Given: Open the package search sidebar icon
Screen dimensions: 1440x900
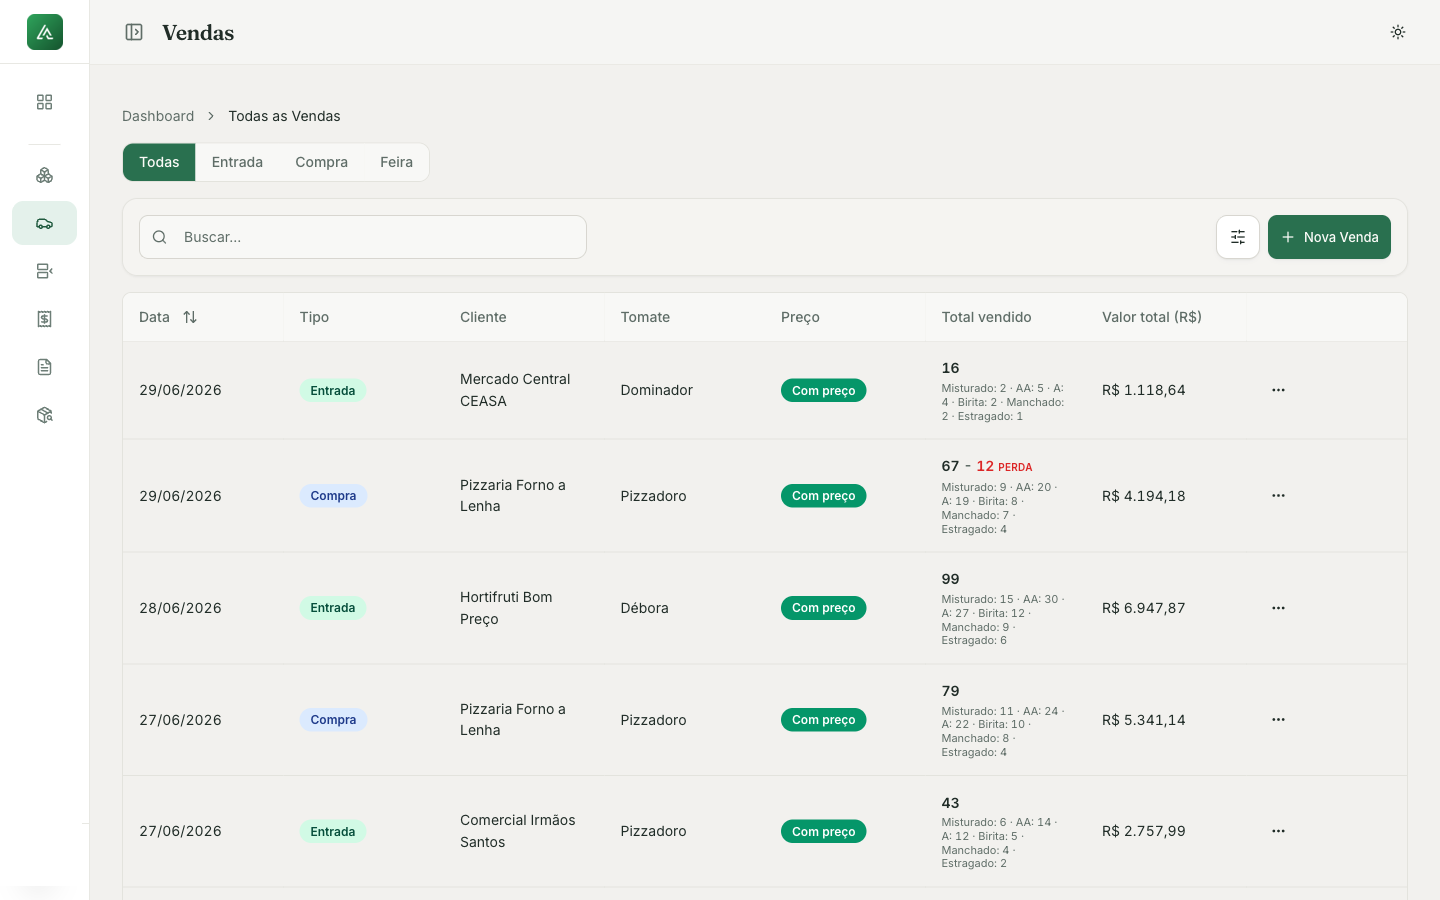Looking at the screenshot, I should click(44, 415).
